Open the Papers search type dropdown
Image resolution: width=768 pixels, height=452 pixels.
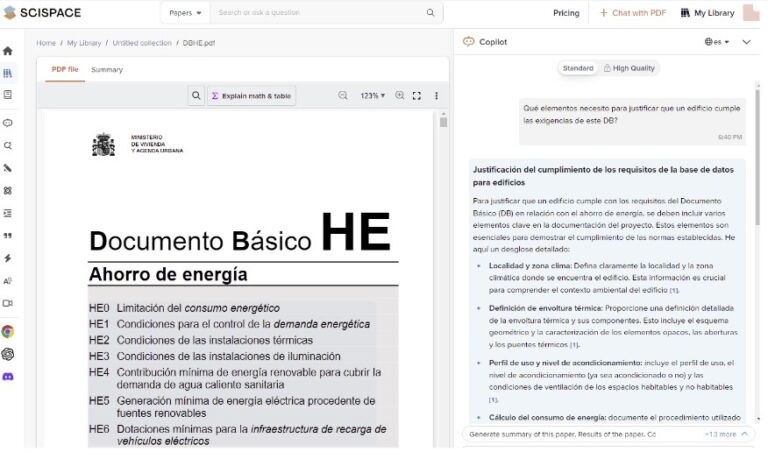coord(185,13)
